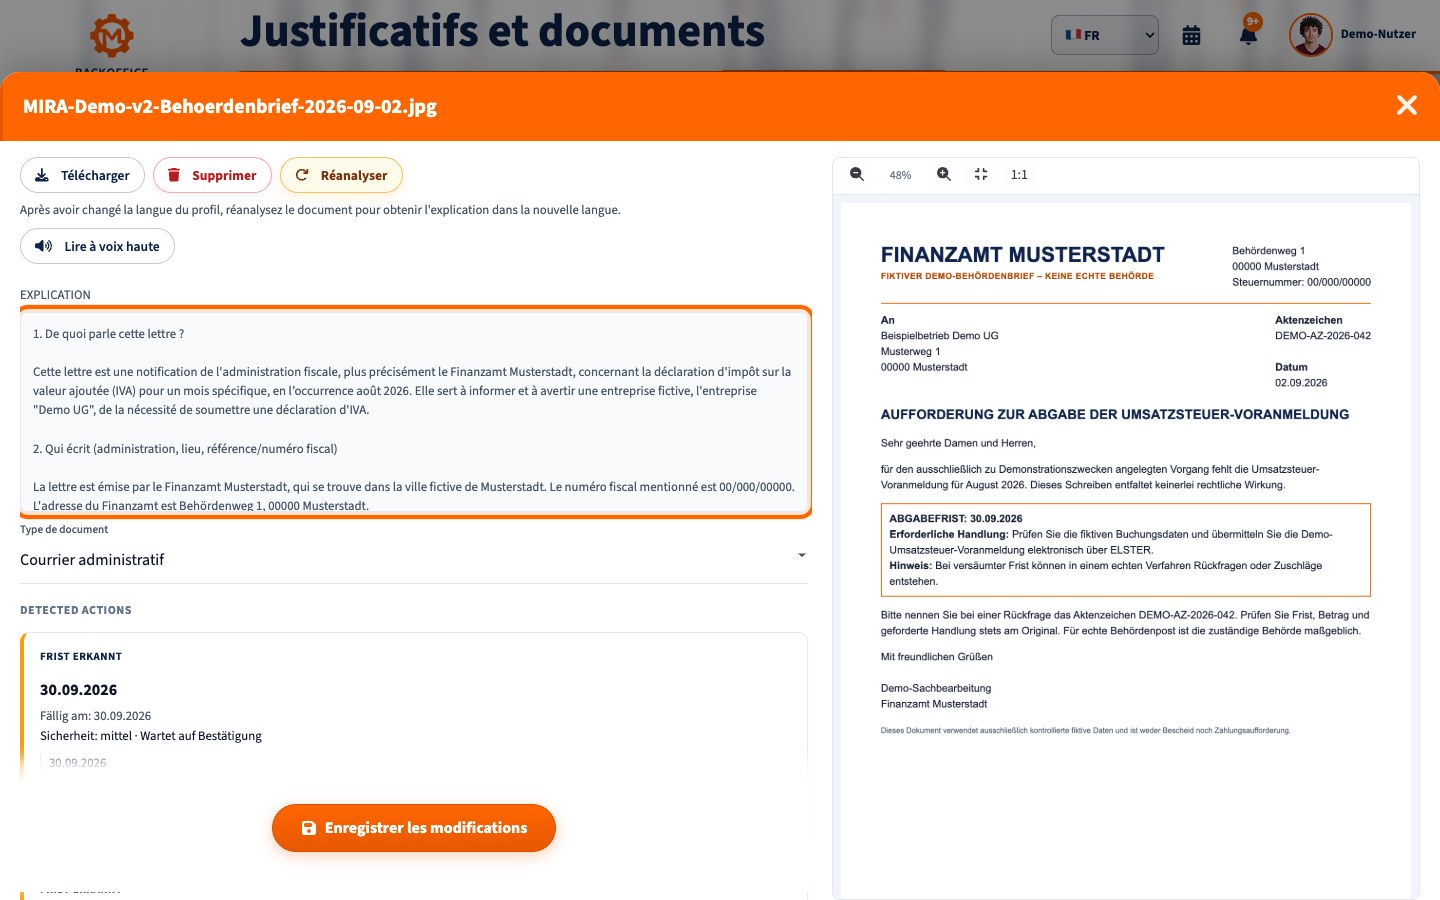Click the Réanalyser button
The height and width of the screenshot is (900, 1440).
(x=341, y=175)
